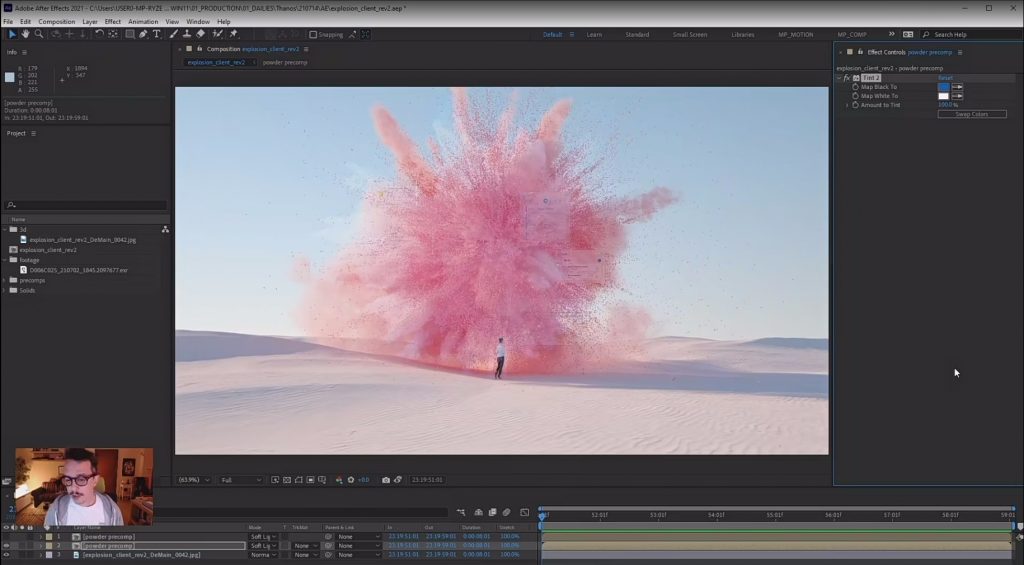
Task: Click the Map Black To blue swatch
Action: pyautogui.click(x=944, y=87)
